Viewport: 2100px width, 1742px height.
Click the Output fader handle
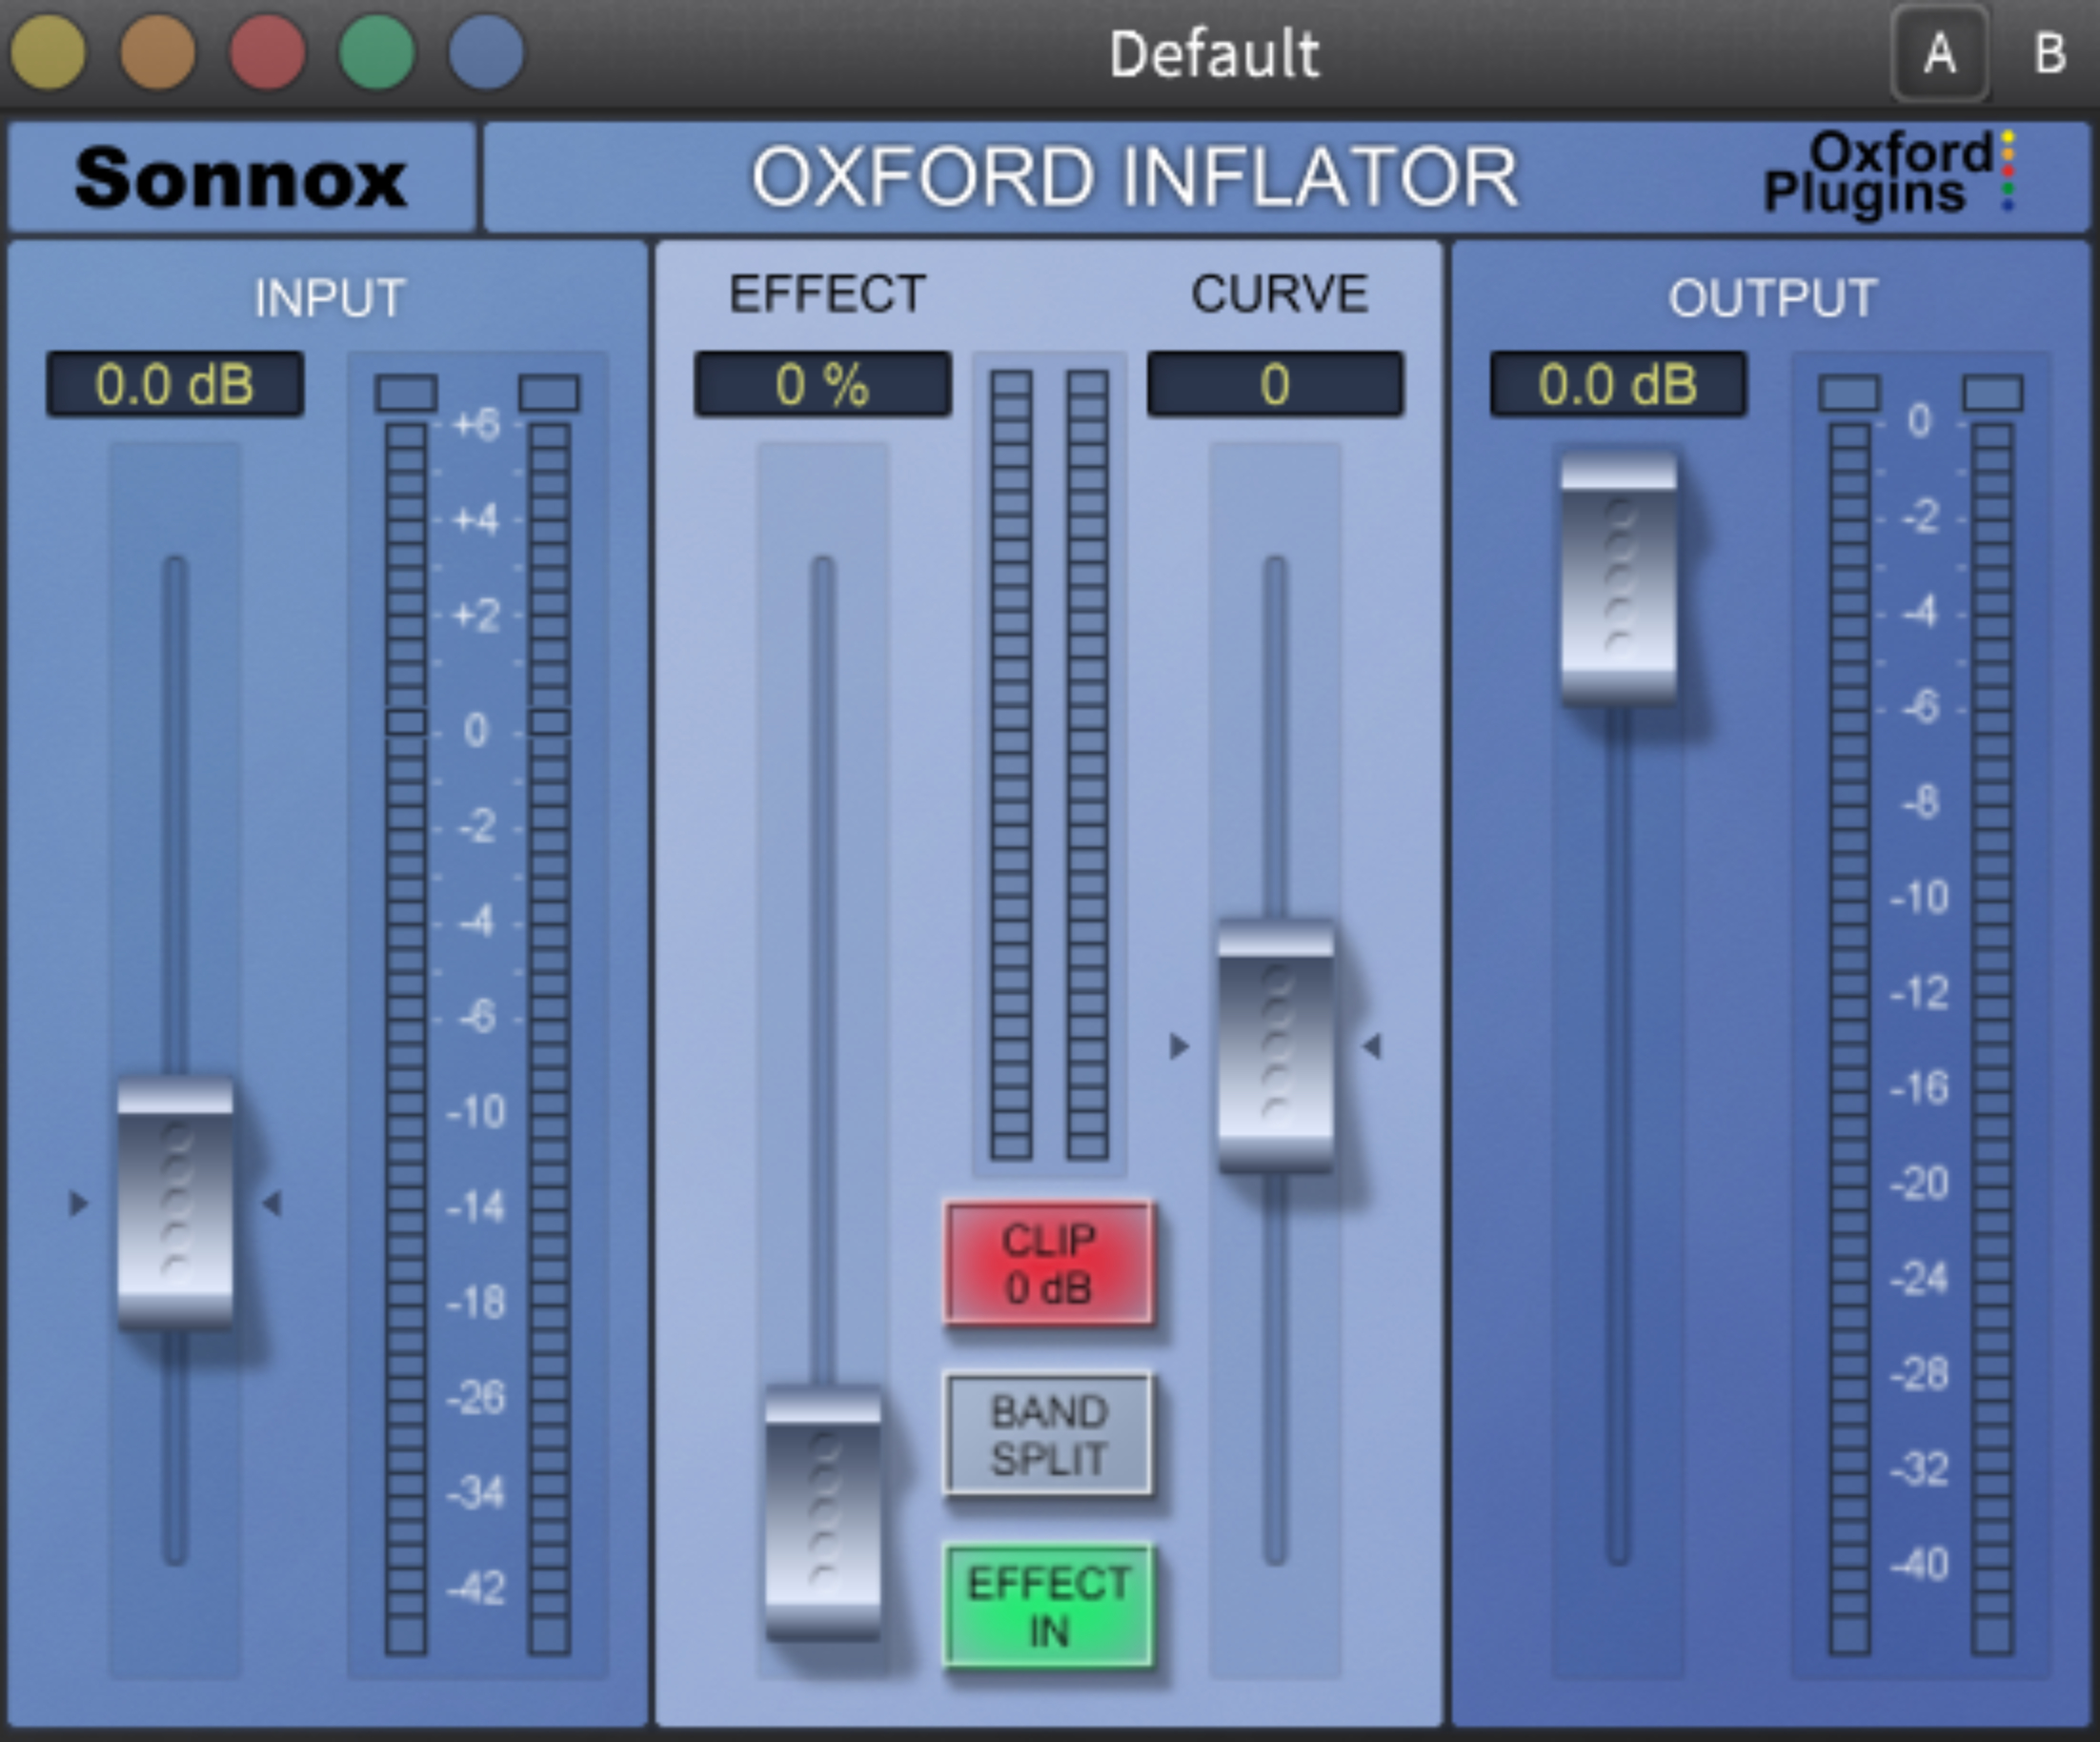click(x=1618, y=580)
